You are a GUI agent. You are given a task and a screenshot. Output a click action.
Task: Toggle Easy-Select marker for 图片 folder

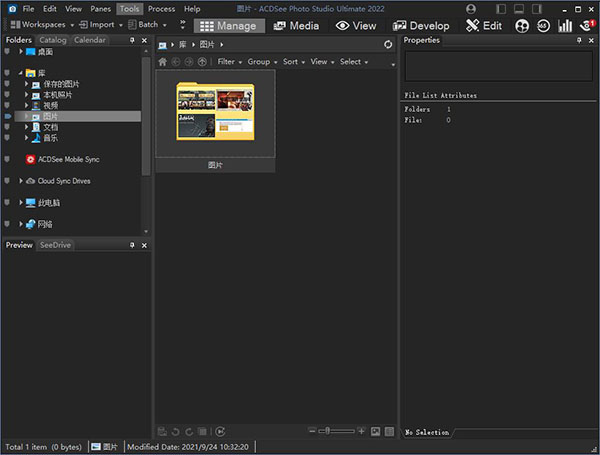8,116
